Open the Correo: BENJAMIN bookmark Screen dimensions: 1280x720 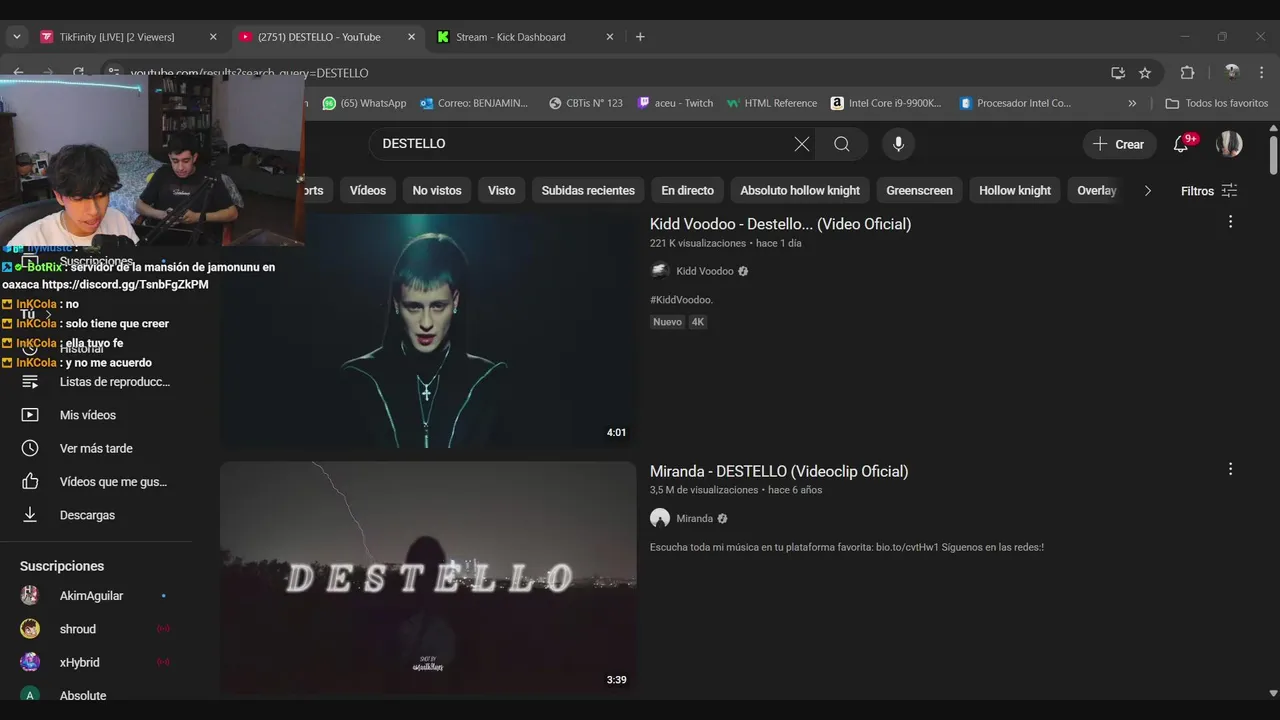click(474, 103)
